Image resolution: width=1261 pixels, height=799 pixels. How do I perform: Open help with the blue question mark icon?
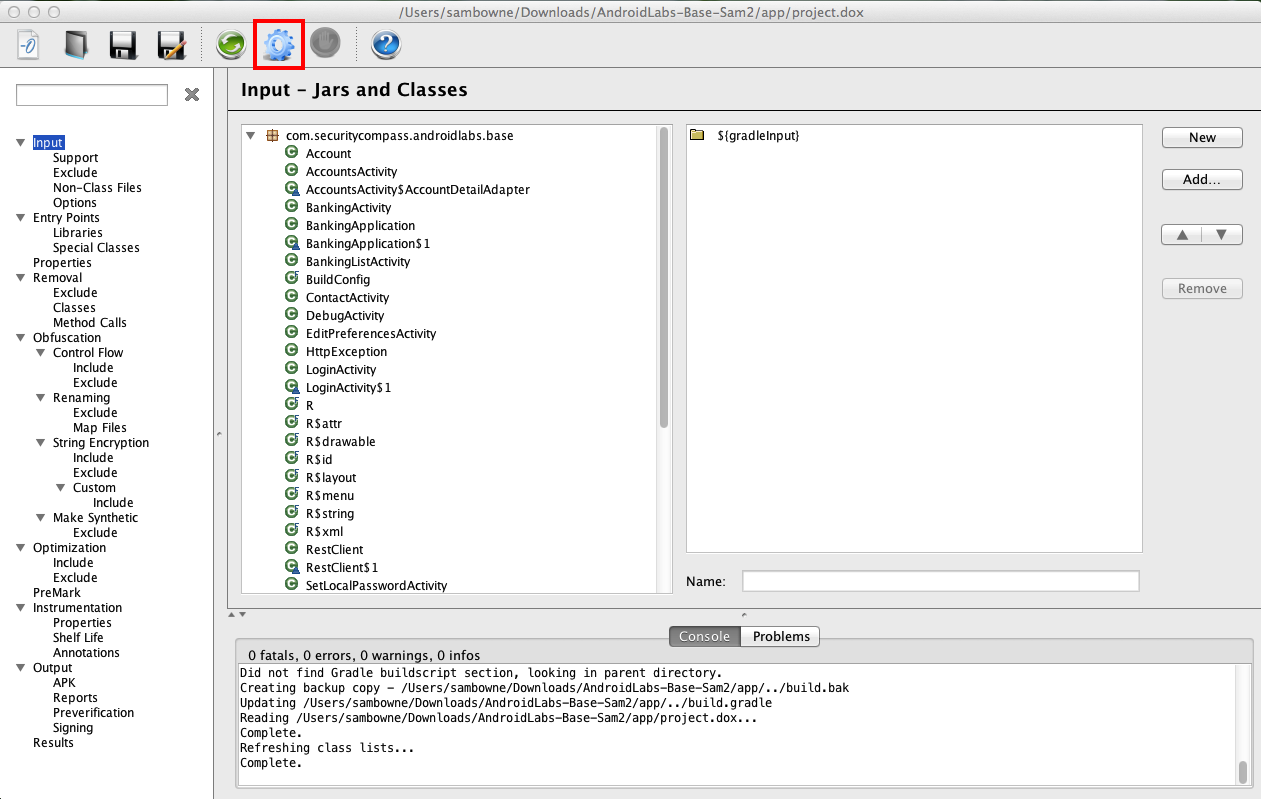click(386, 45)
